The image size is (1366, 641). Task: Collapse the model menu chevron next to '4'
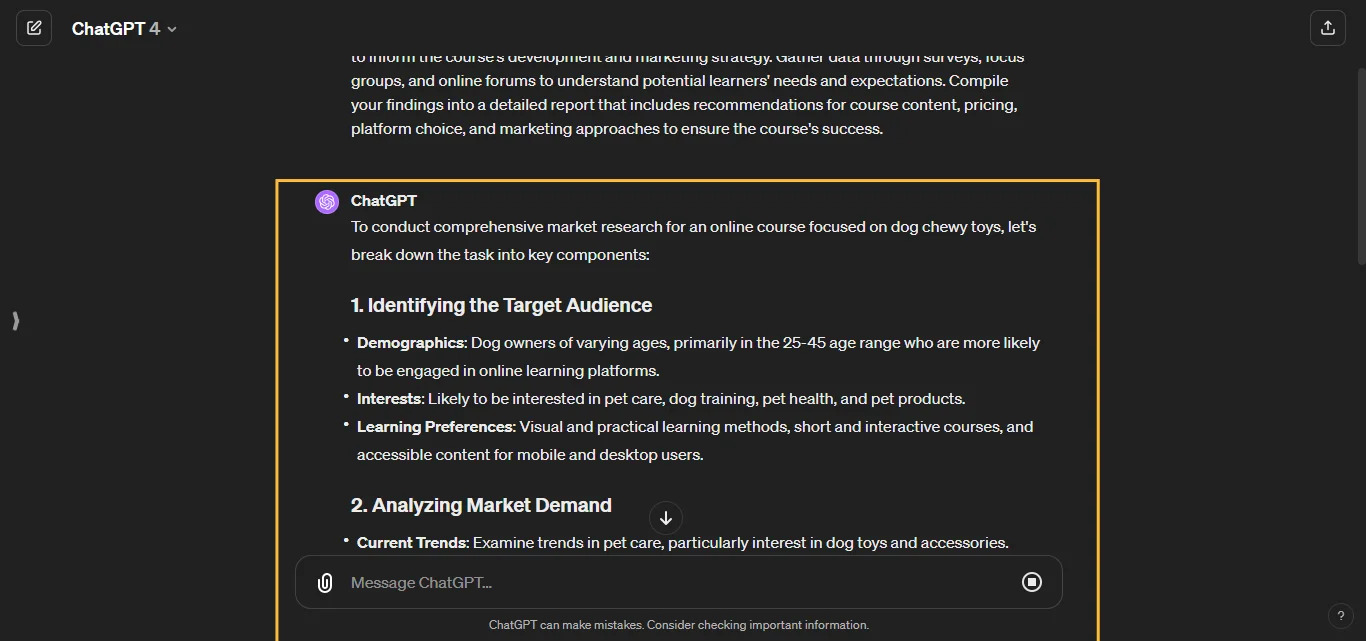[172, 29]
